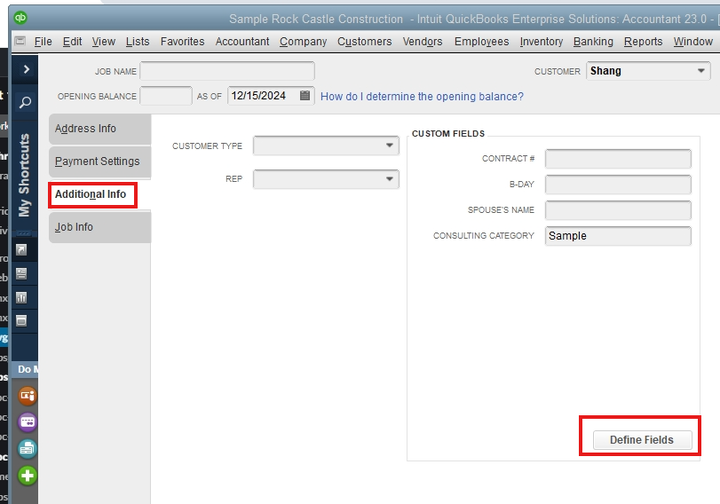
Task: Click the teal round printer icon
Action: click(28, 448)
